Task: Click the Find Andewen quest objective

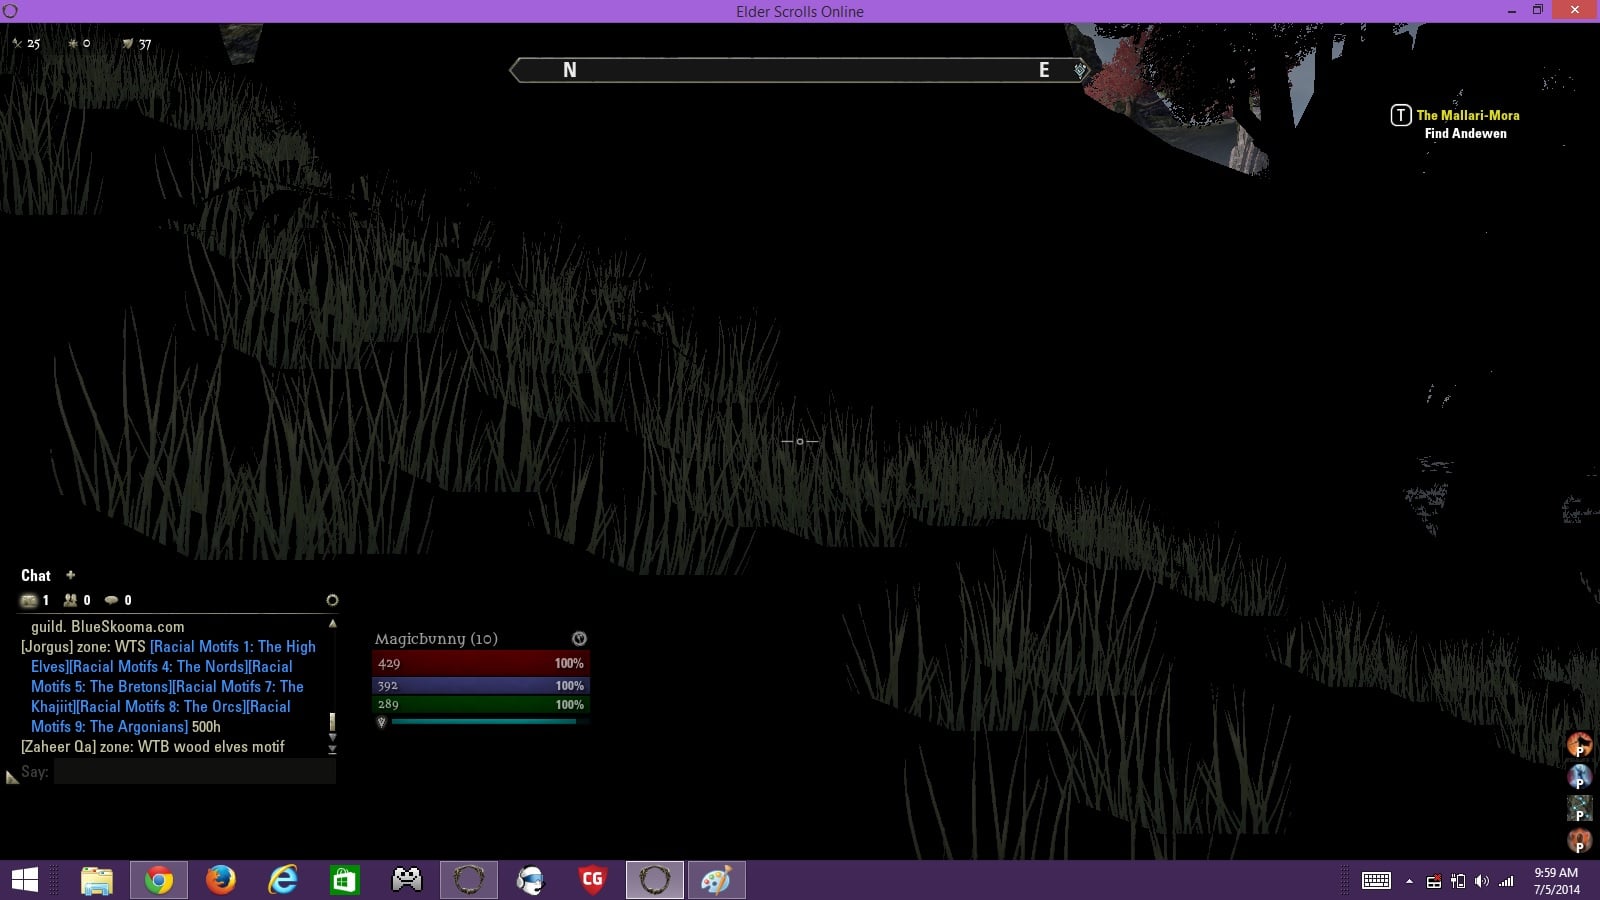Action: pyautogui.click(x=1465, y=133)
